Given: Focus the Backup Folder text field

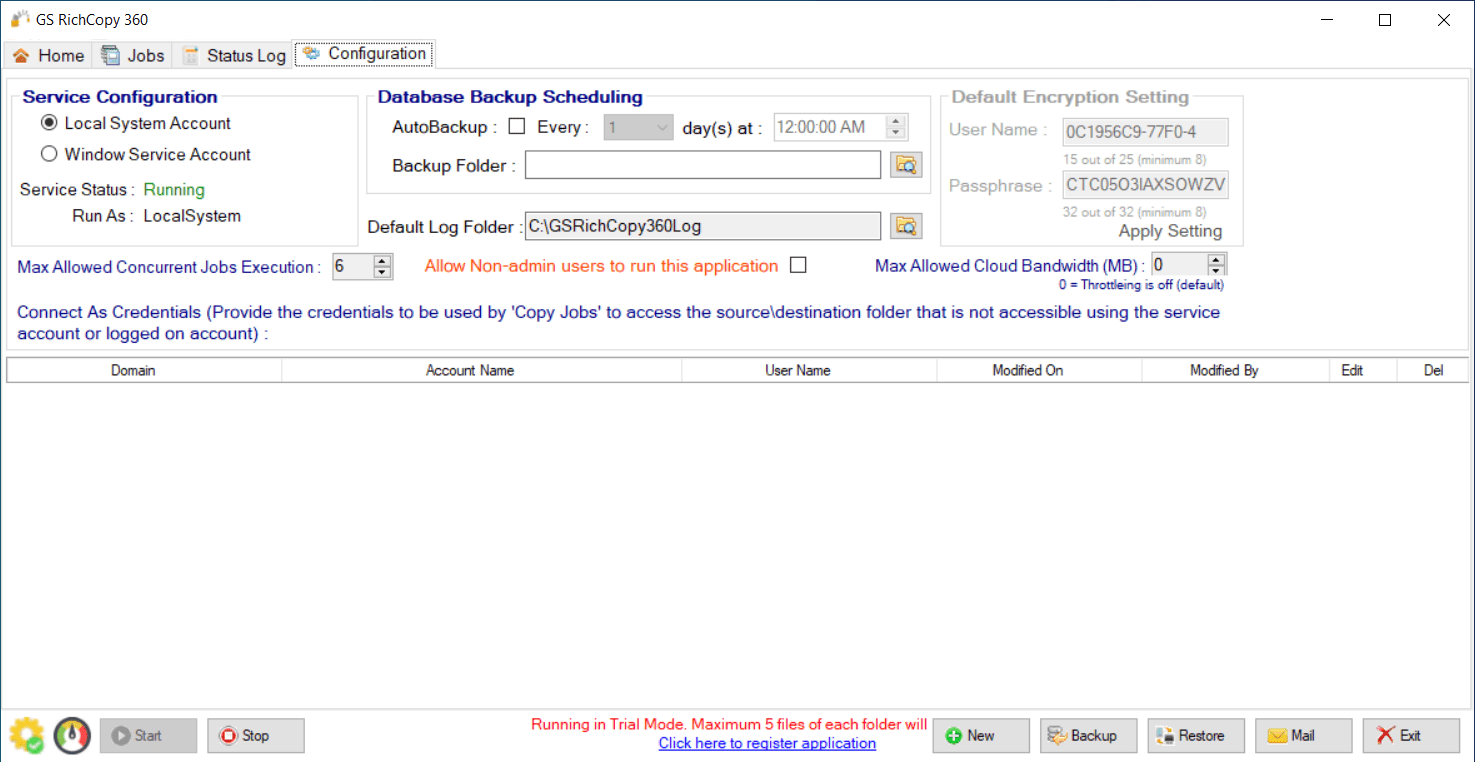Looking at the screenshot, I should pos(703,165).
